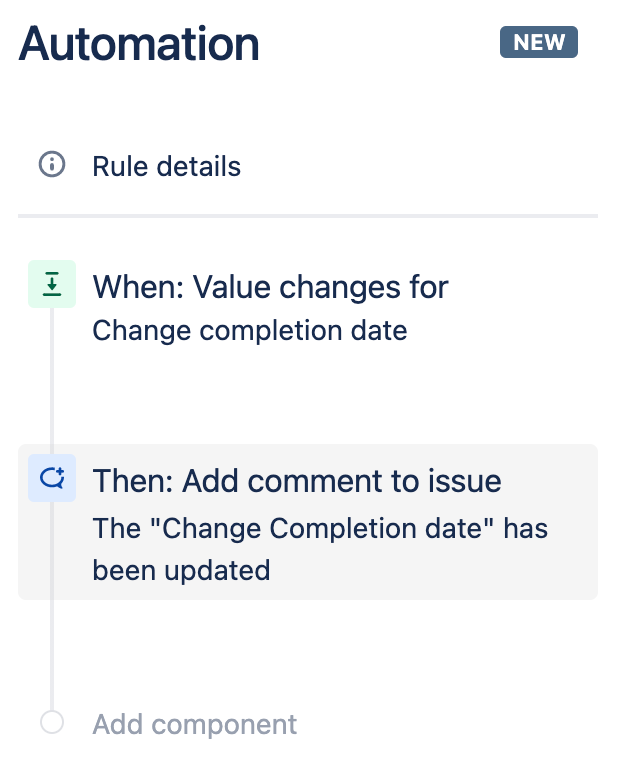Click connector line above Add component
The width and height of the screenshot is (644, 784).
pos(52,655)
